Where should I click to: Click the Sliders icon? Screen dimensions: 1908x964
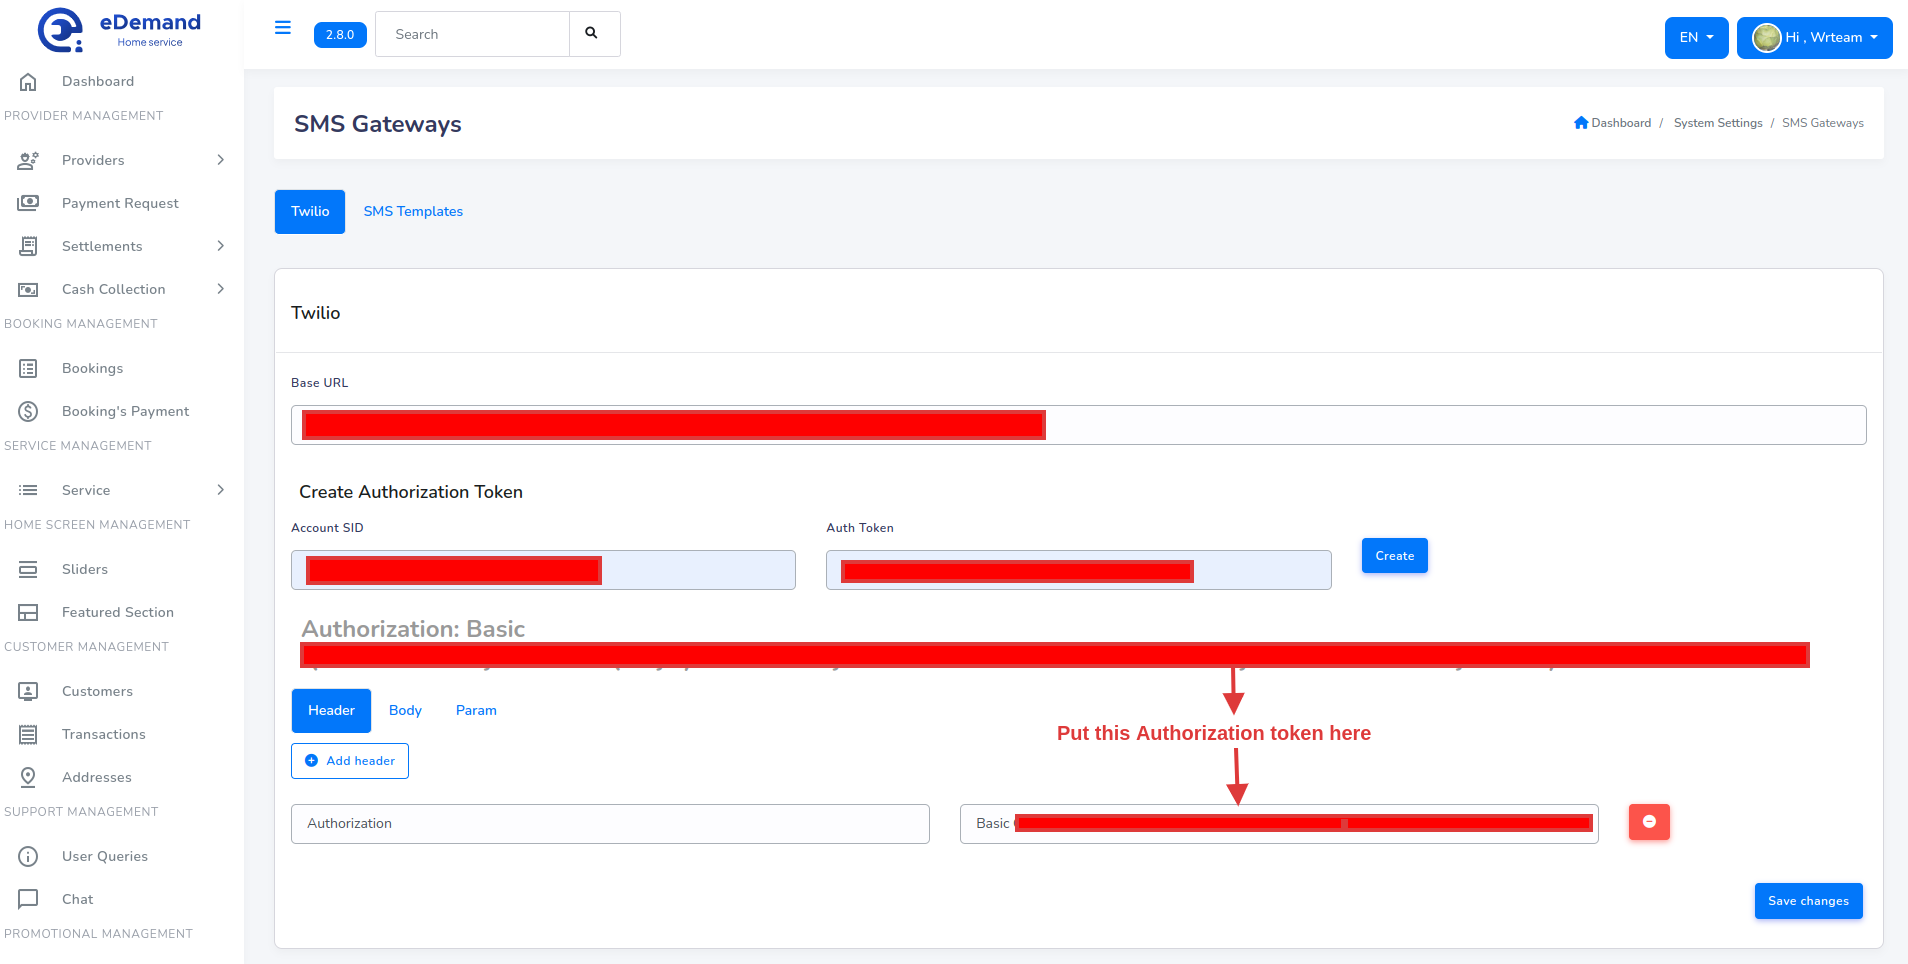tap(28, 569)
